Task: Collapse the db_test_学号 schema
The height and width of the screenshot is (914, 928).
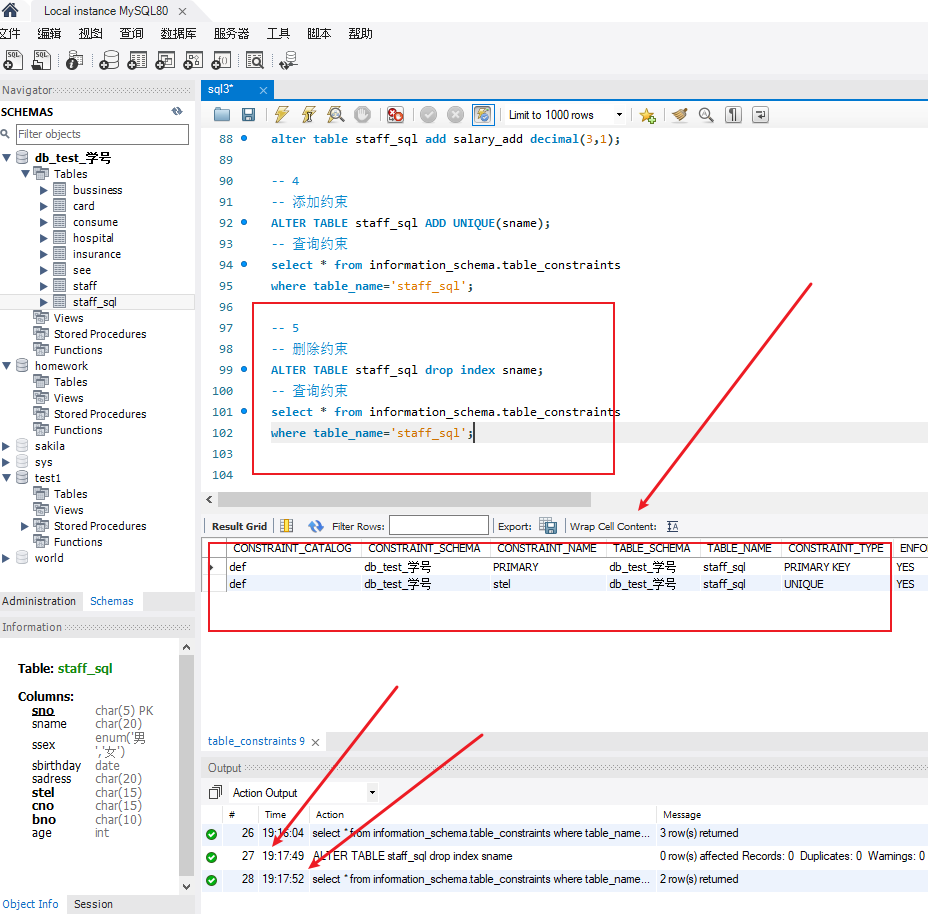Action: click(x=8, y=157)
